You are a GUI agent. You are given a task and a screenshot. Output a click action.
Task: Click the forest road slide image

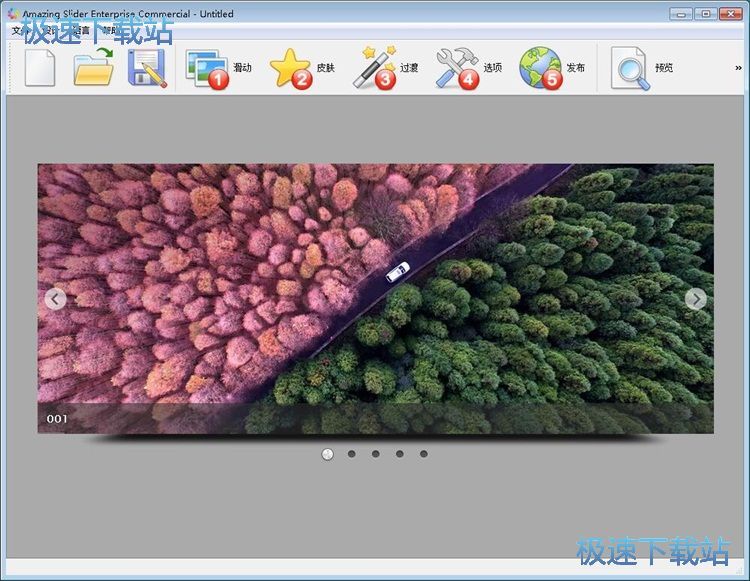pyautogui.click(x=375, y=298)
